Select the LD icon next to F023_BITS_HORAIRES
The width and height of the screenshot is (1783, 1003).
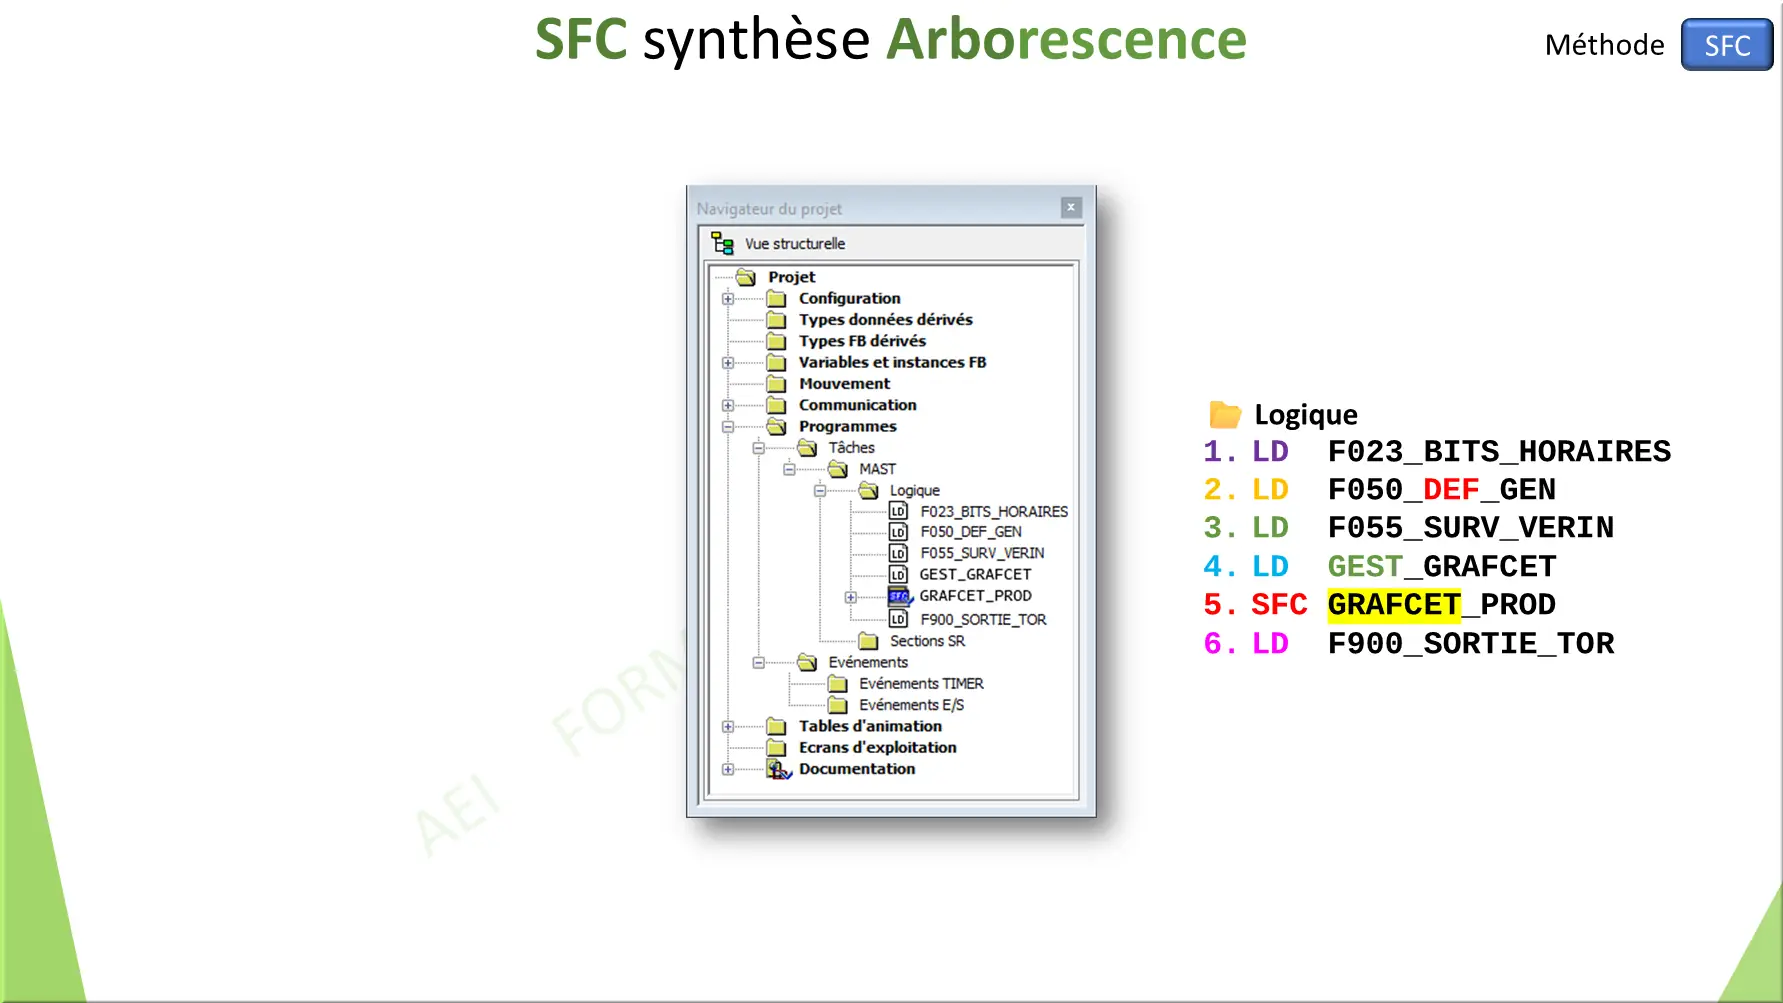click(897, 511)
